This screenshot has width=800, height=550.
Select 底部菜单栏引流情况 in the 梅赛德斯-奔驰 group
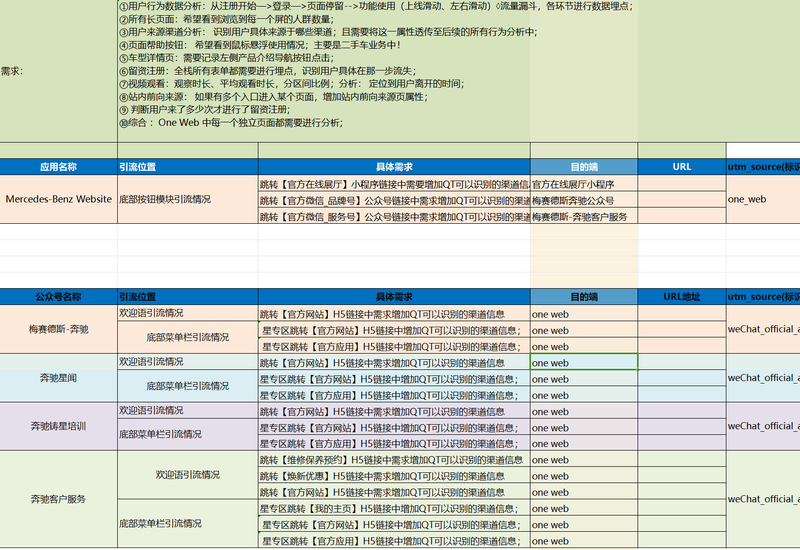tap(188, 337)
